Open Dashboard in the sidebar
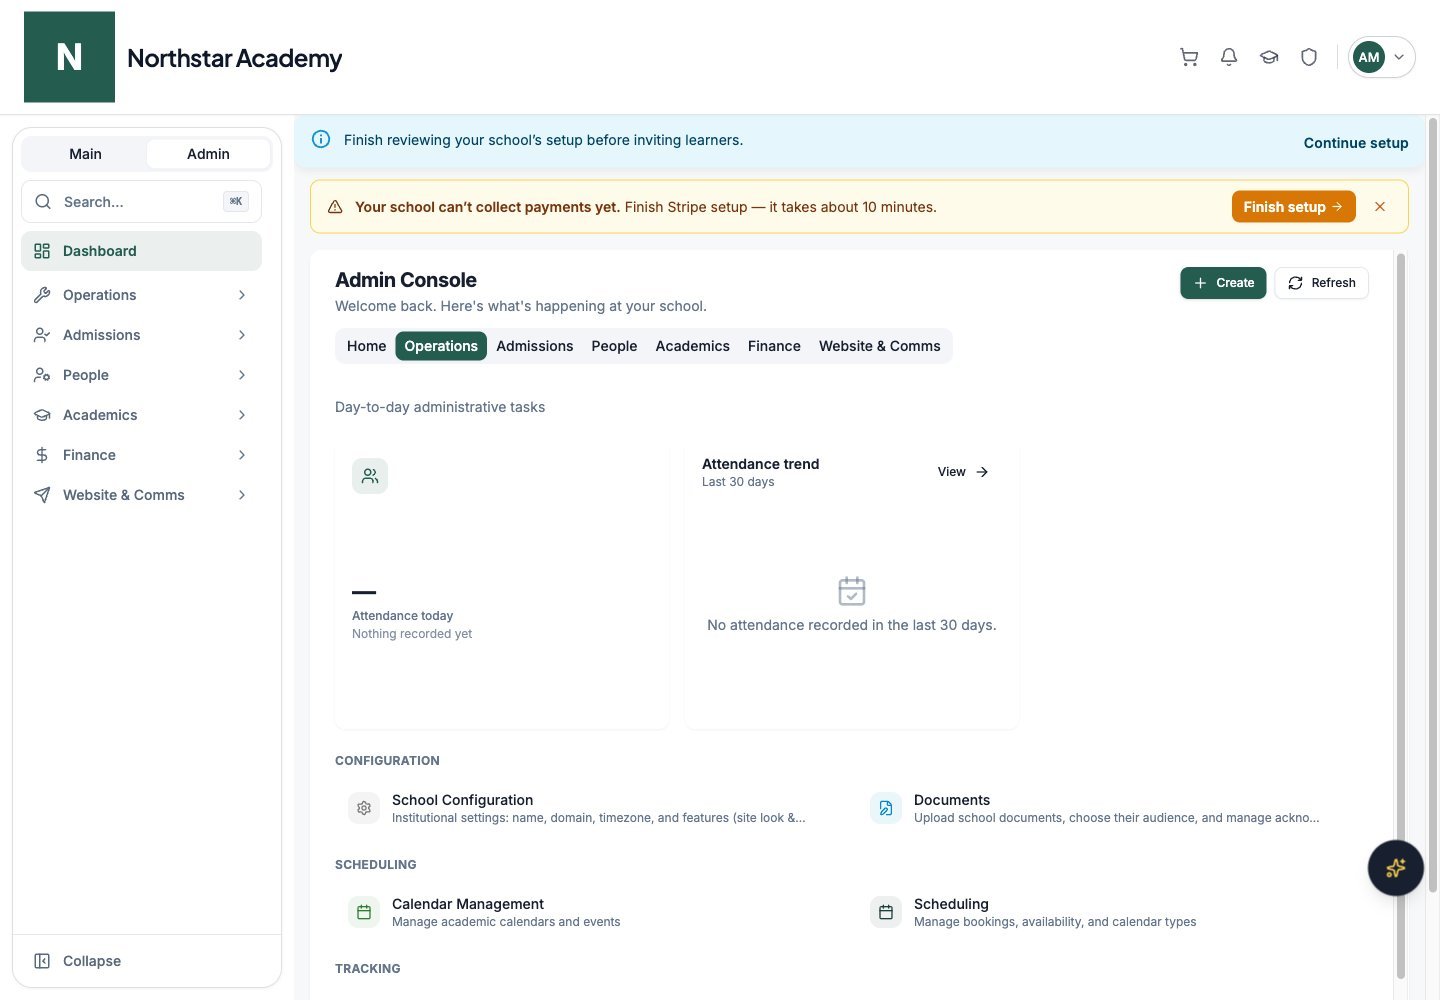1440x1000 pixels. pos(141,251)
